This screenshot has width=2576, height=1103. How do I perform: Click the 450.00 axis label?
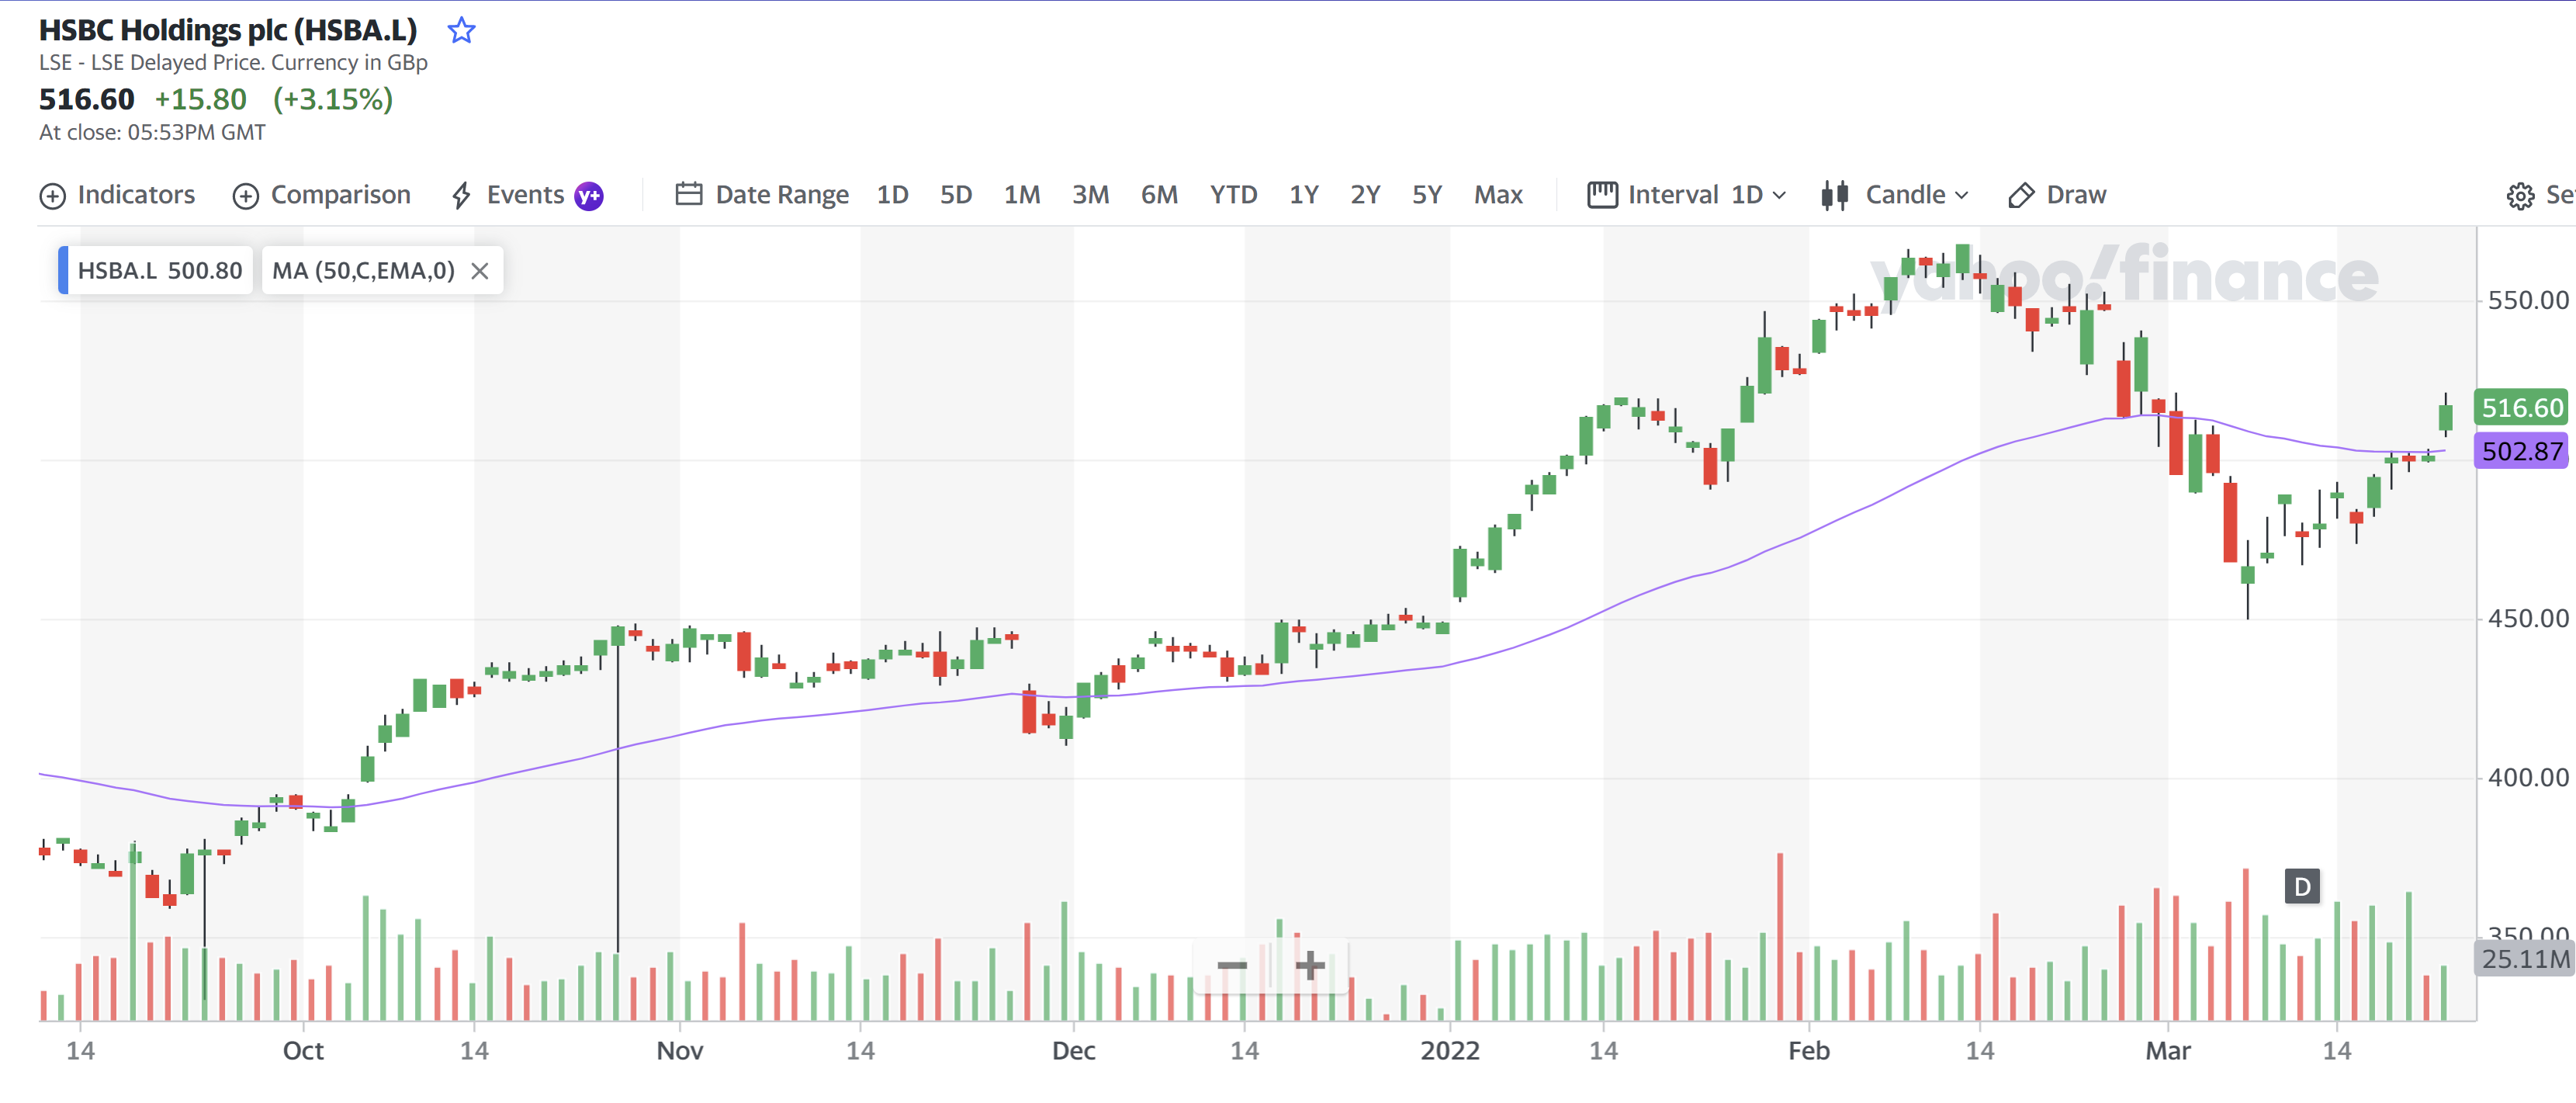coord(2527,618)
